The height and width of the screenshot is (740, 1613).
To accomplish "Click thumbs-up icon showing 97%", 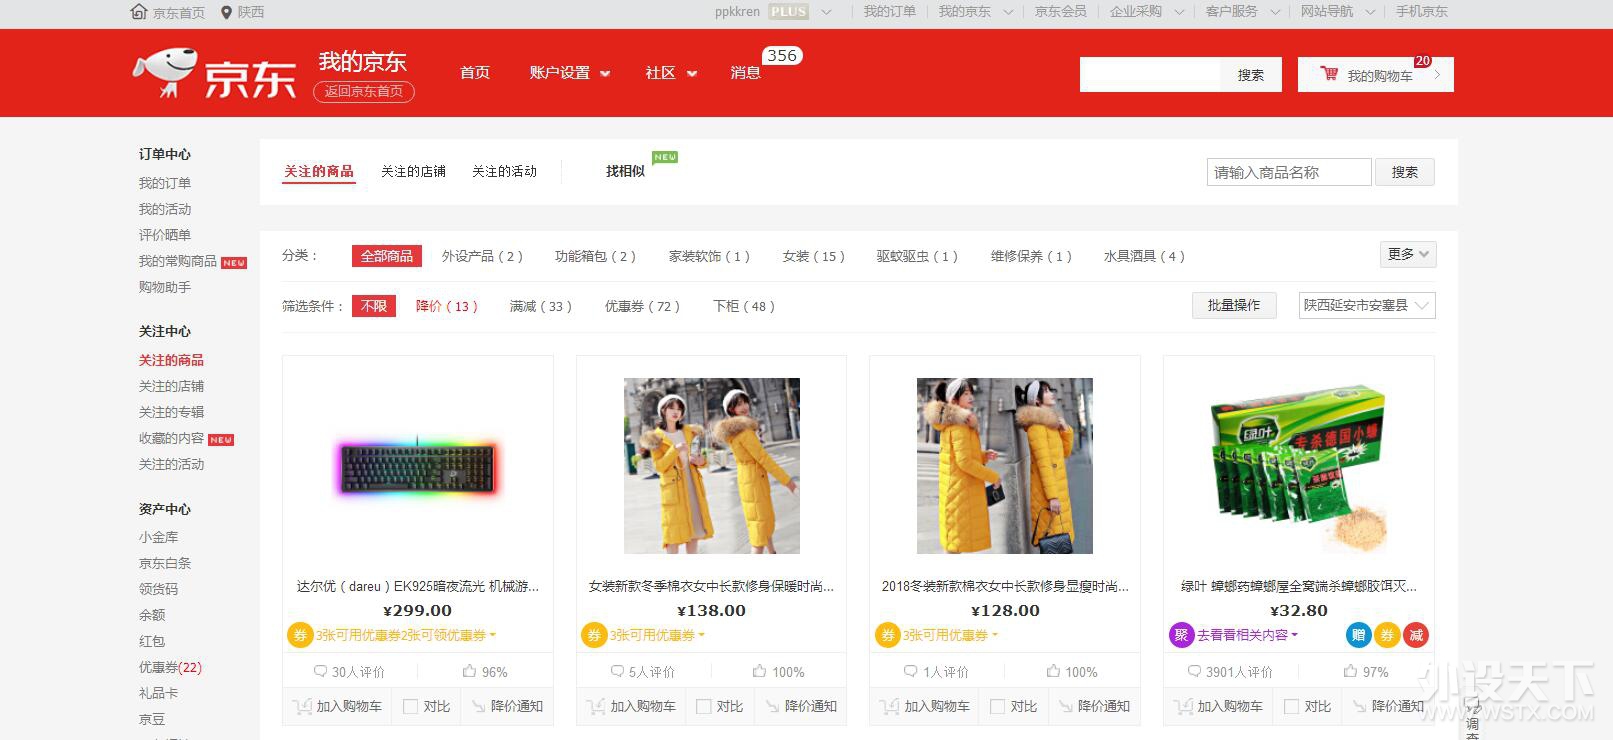I will pos(1351,672).
